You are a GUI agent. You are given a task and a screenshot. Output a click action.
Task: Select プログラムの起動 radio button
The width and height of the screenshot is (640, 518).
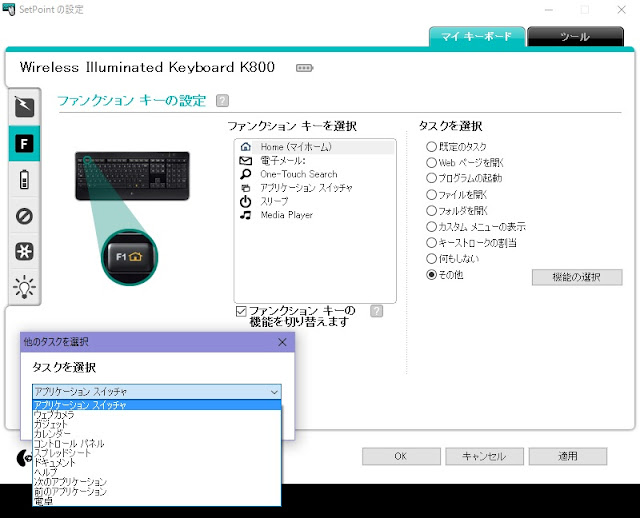click(431, 178)
